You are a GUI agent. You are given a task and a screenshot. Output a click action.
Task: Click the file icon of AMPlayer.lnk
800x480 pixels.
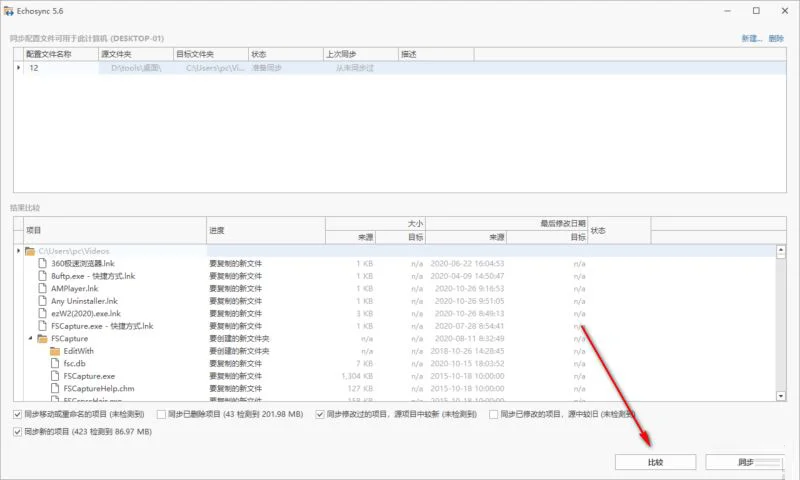(x=43, y=288)
